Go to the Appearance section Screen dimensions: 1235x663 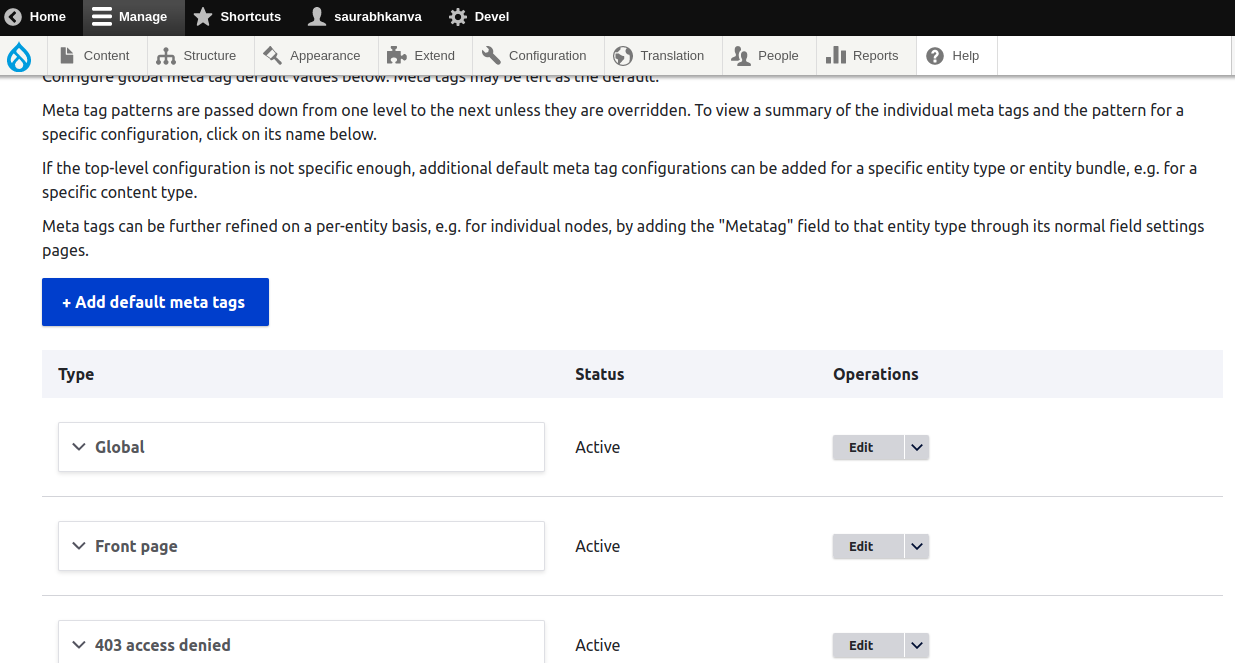coord(313,56)
